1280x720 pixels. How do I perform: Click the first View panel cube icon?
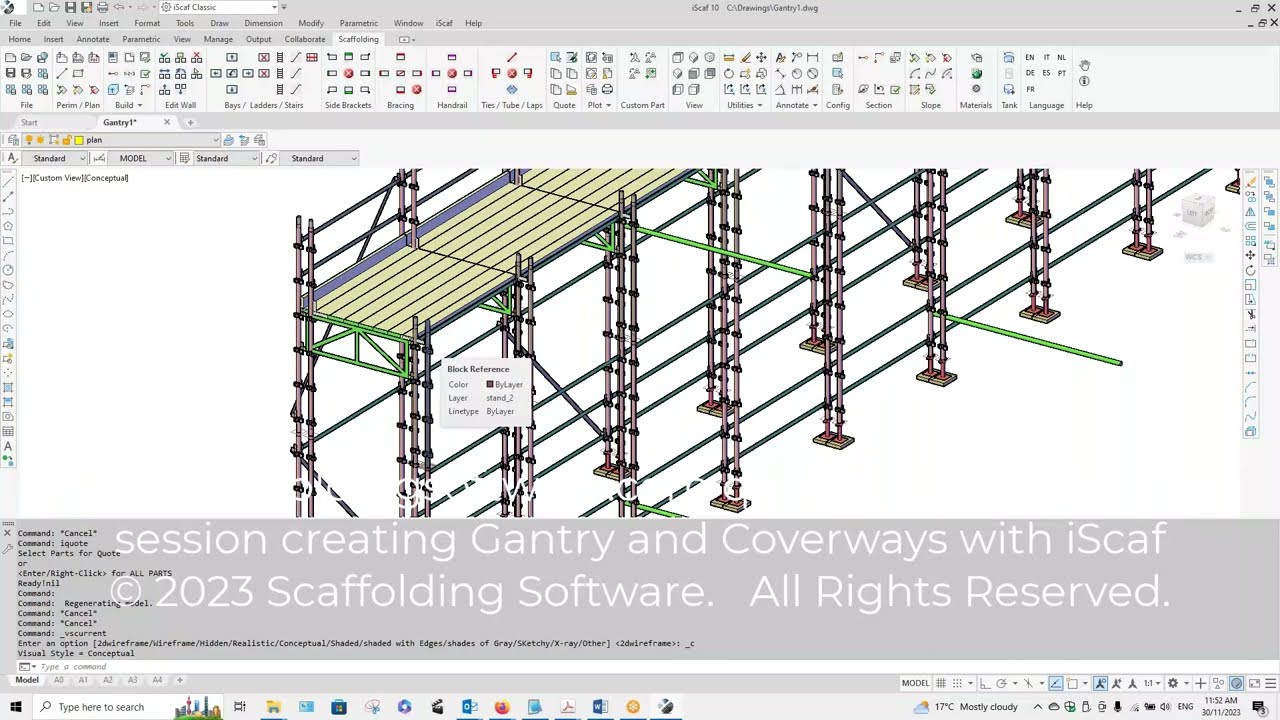677,57
